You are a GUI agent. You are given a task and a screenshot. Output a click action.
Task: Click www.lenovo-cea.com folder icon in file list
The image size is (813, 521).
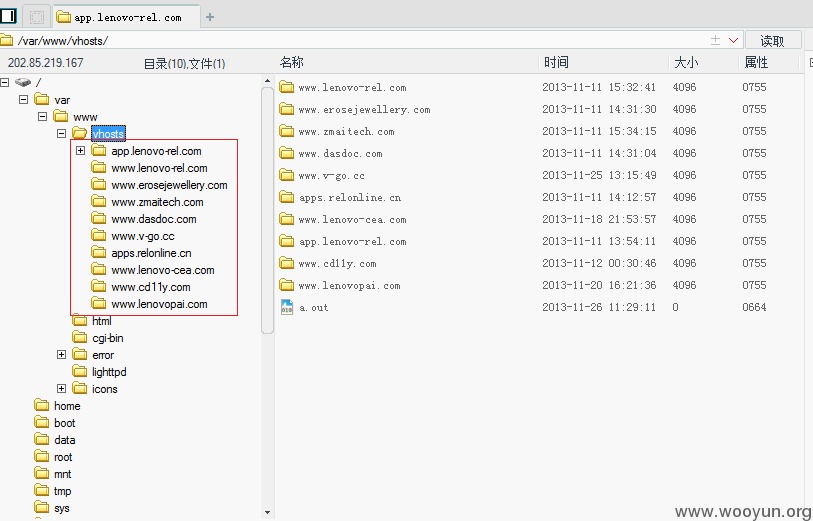pyautogui.click(x=286, y=219)
